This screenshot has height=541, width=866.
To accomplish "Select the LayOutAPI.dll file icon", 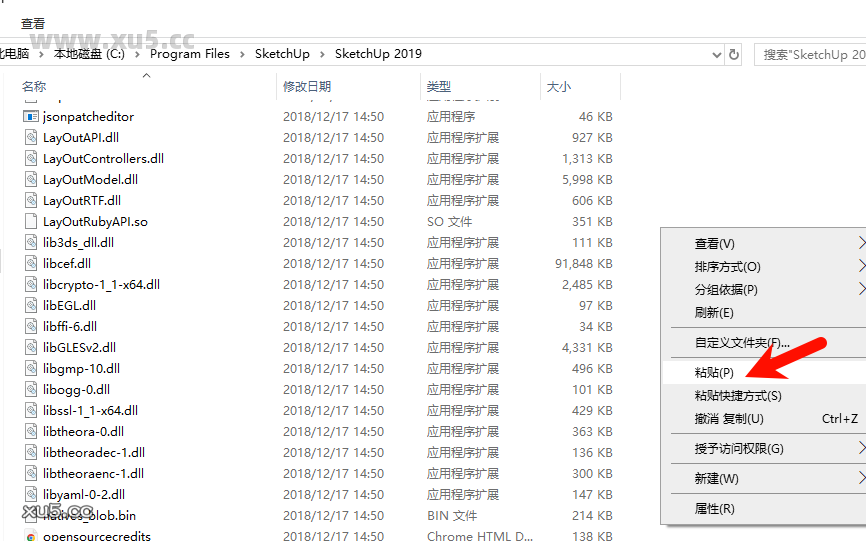I will 31,138.
